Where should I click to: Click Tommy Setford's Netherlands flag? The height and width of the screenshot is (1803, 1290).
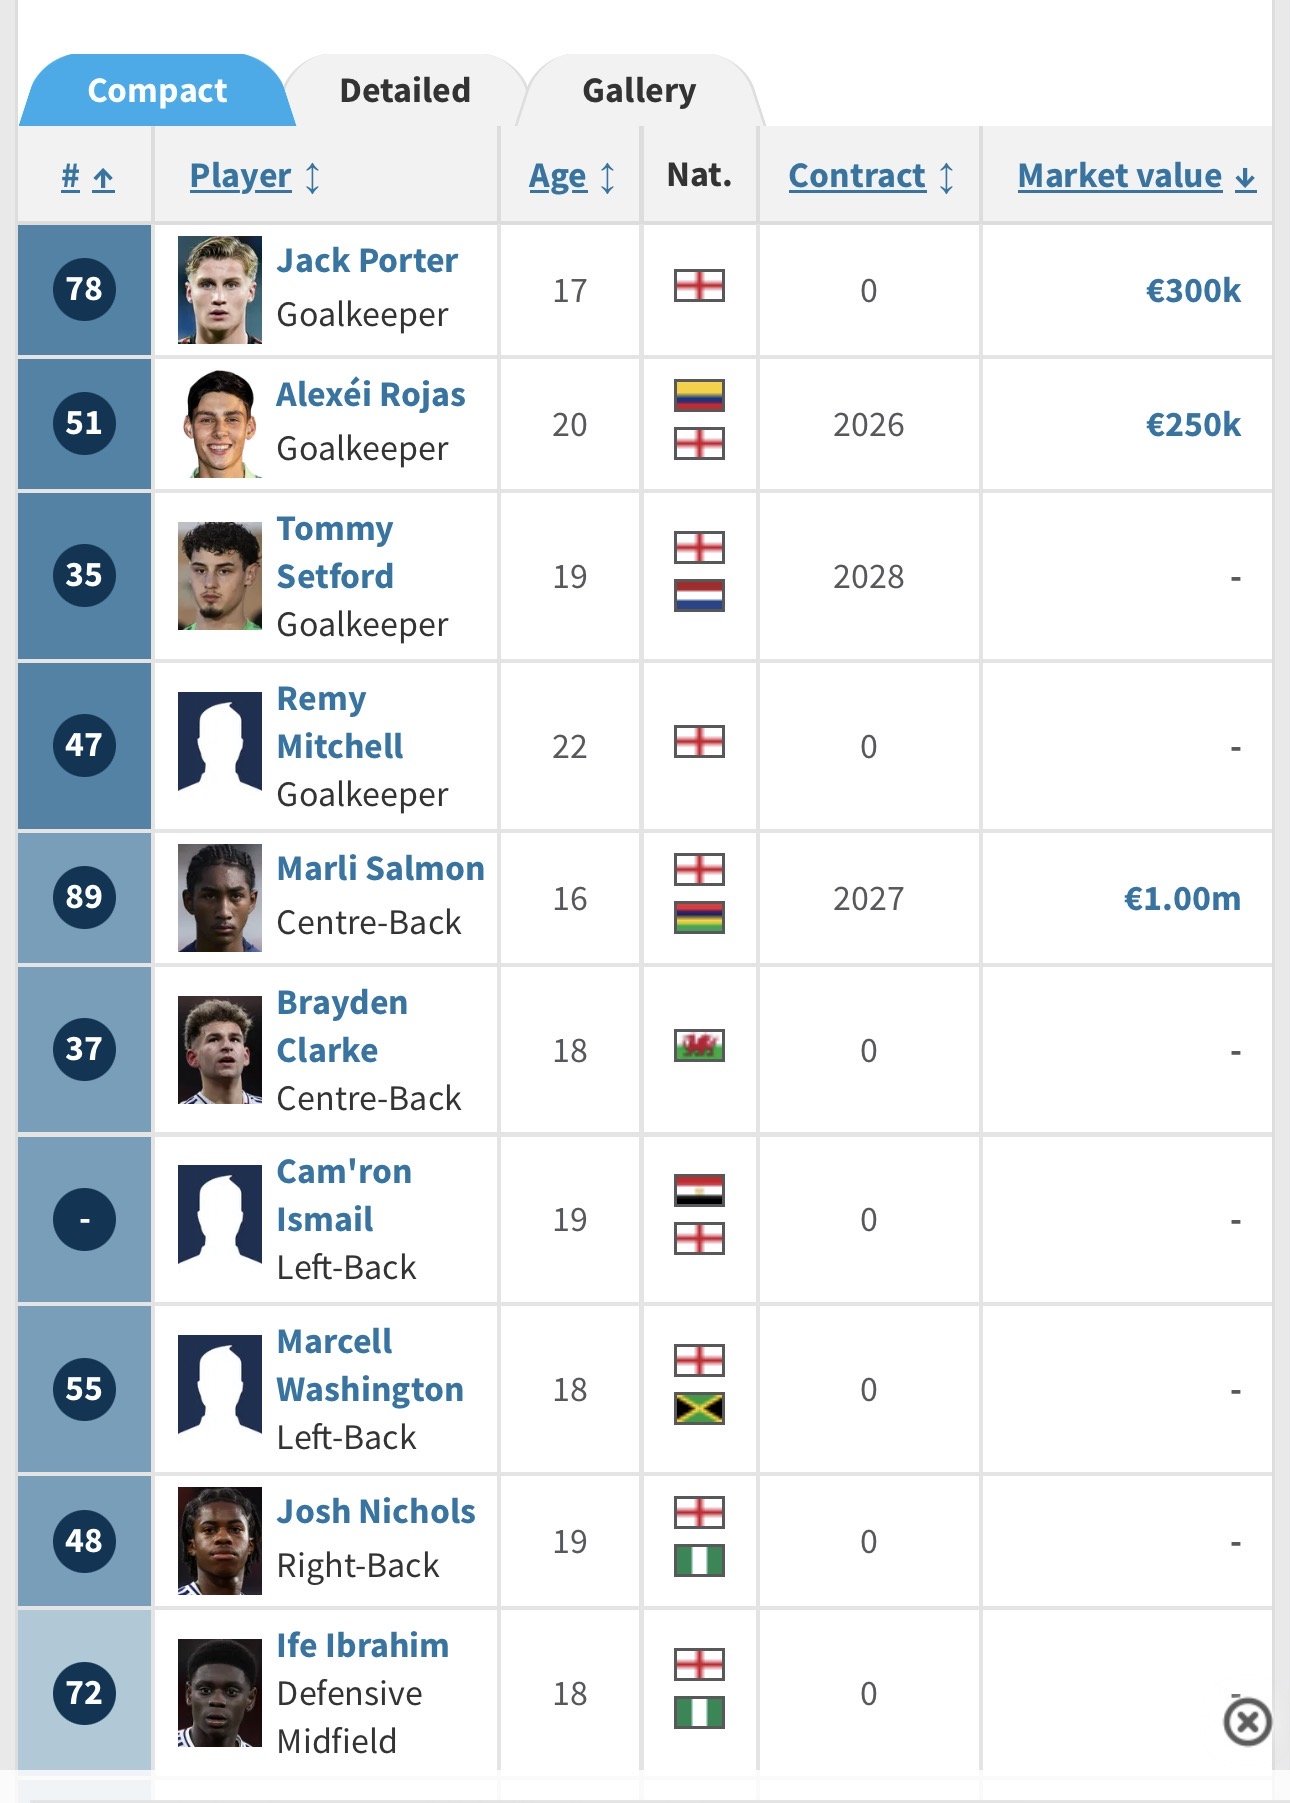click(699, 596)
